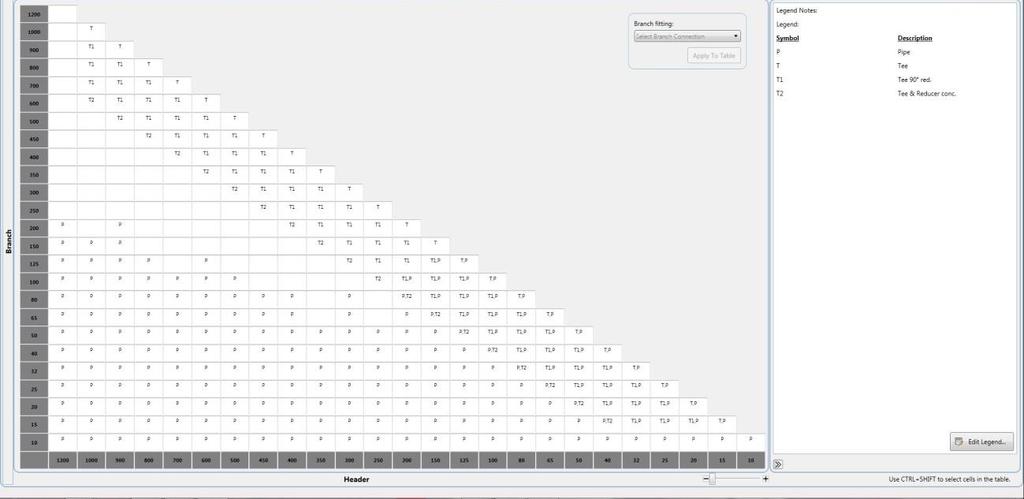This screenshot has width=1024, height=499.
Task: Select the T2 cell in branch row 500
Action: click(x=120, y=121)
